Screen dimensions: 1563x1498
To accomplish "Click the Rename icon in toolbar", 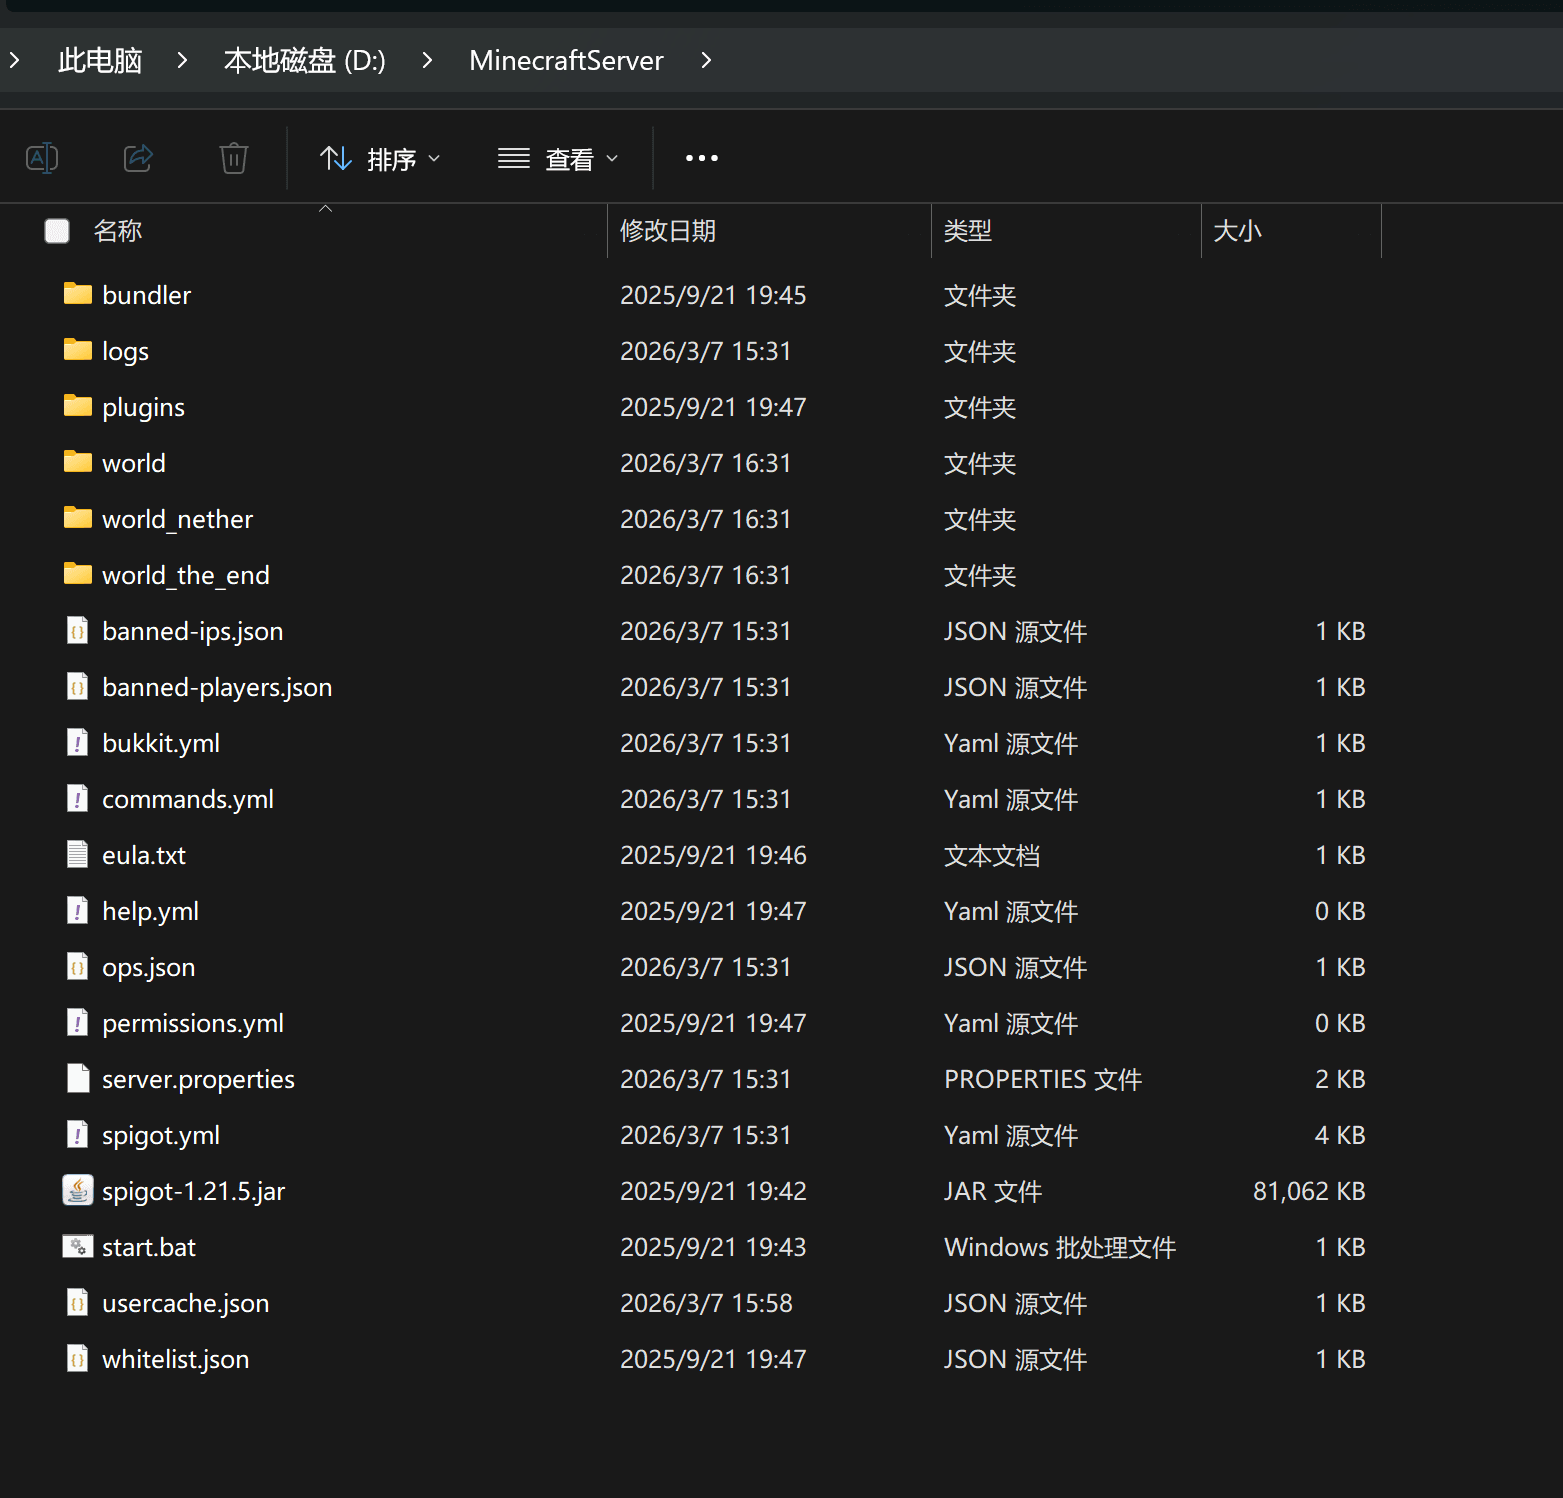I will coord(42,158).
